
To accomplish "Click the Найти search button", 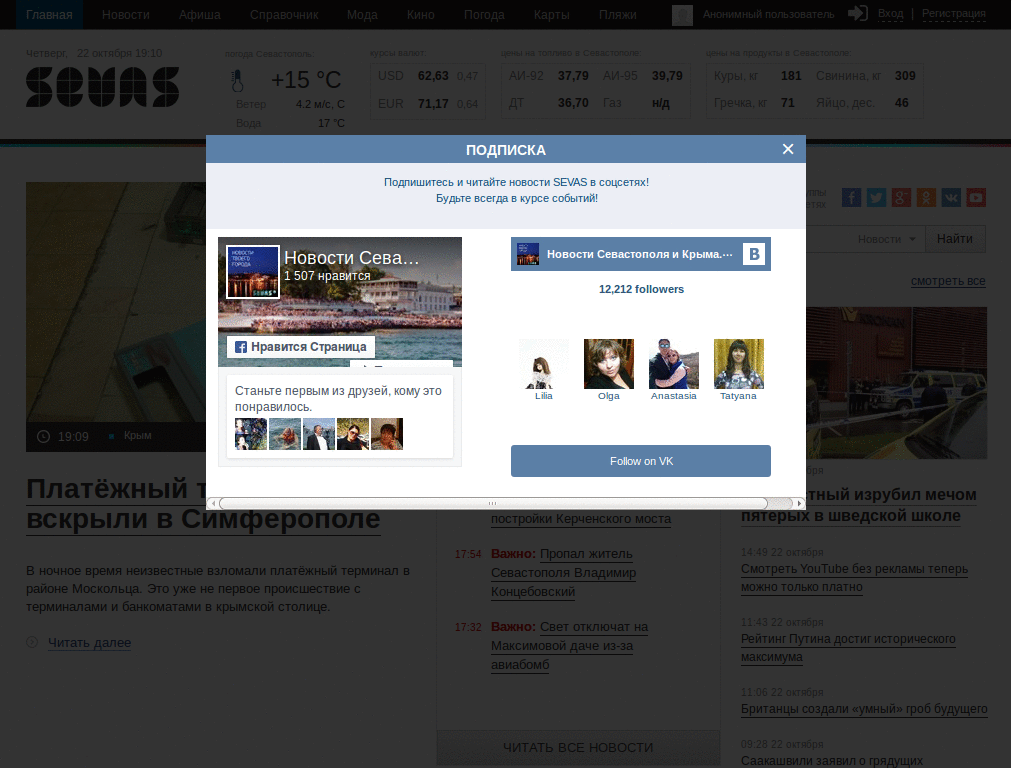I will [955, 239].
